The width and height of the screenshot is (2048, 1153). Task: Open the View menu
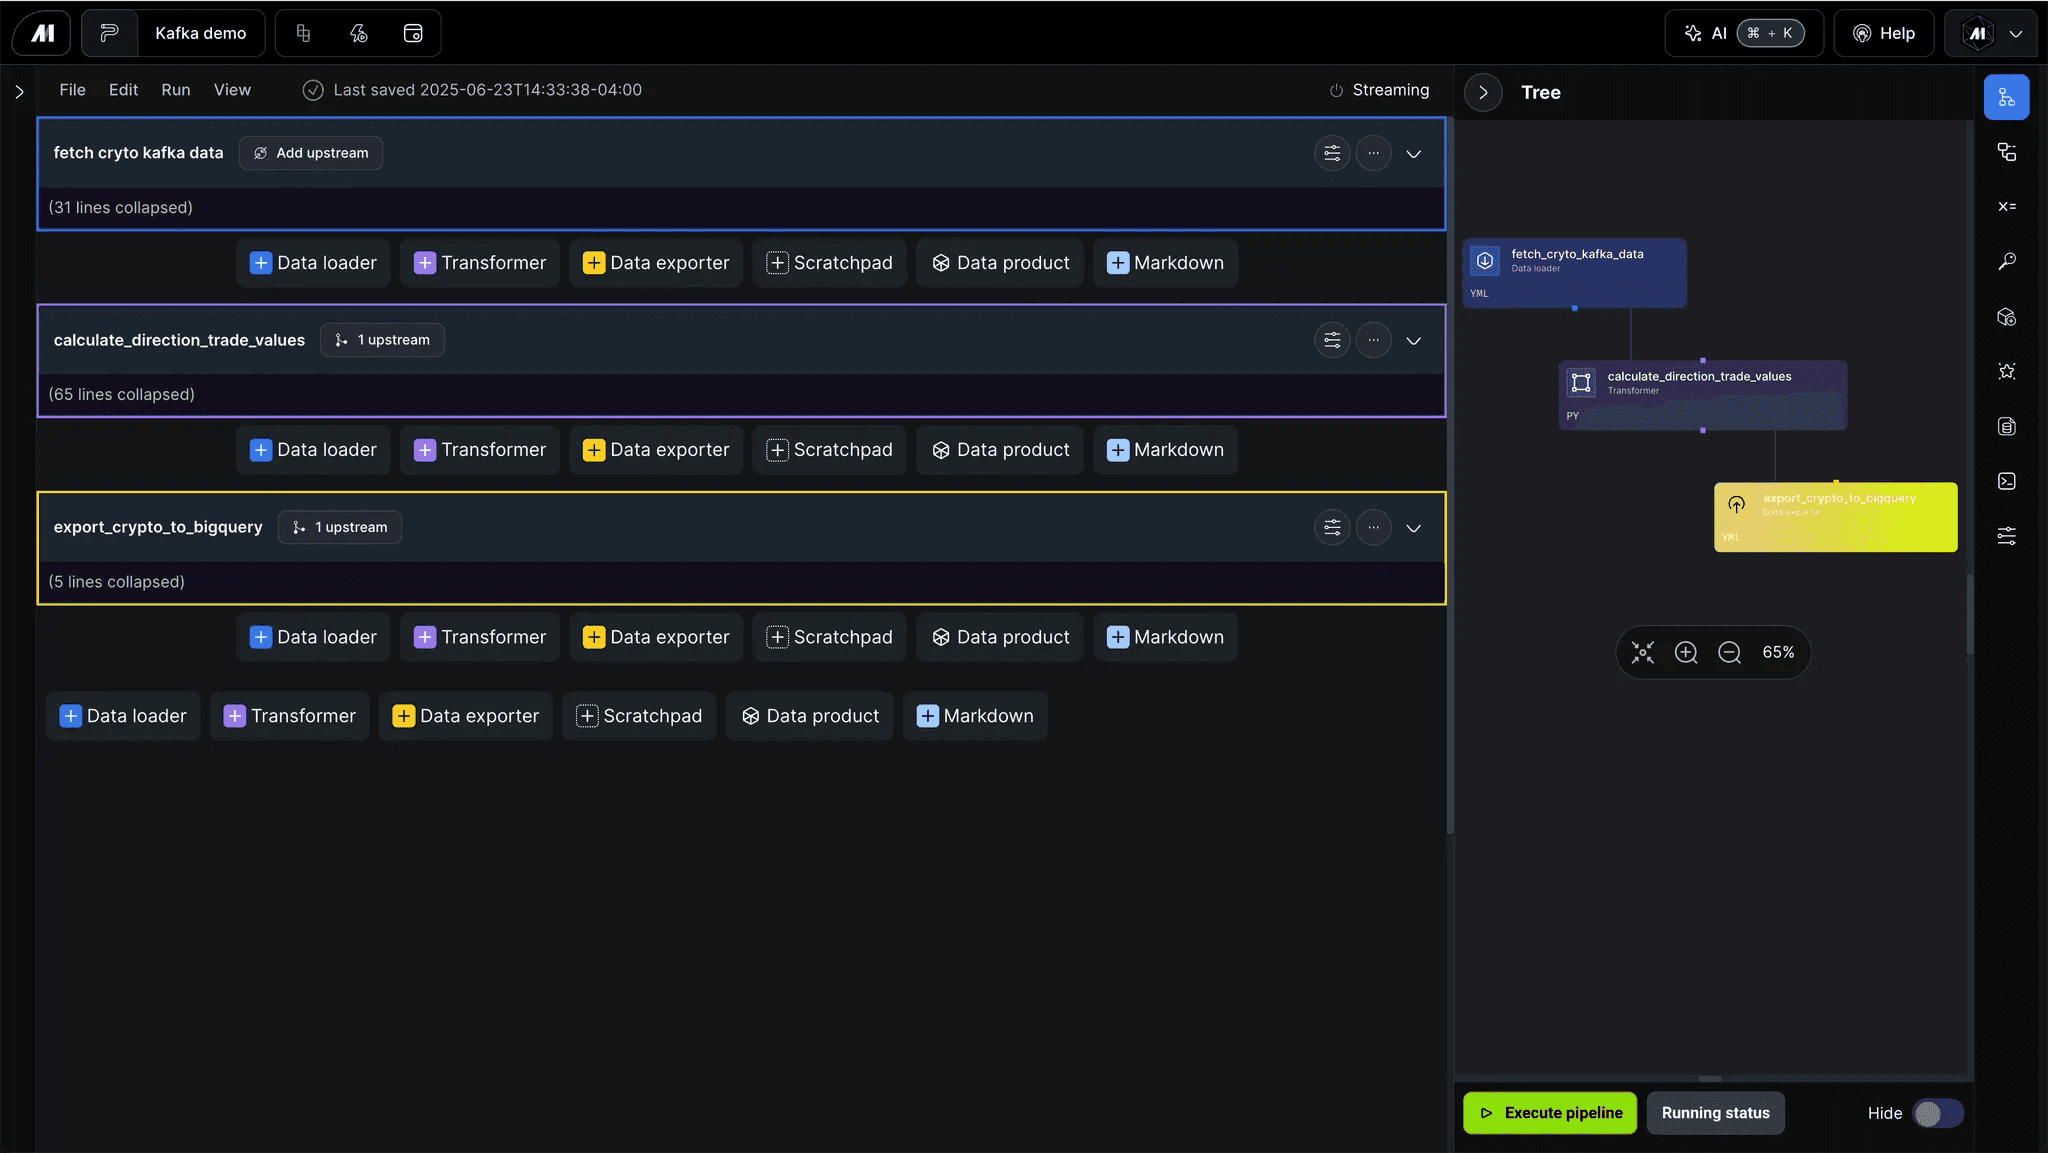[x=232, y=90]
